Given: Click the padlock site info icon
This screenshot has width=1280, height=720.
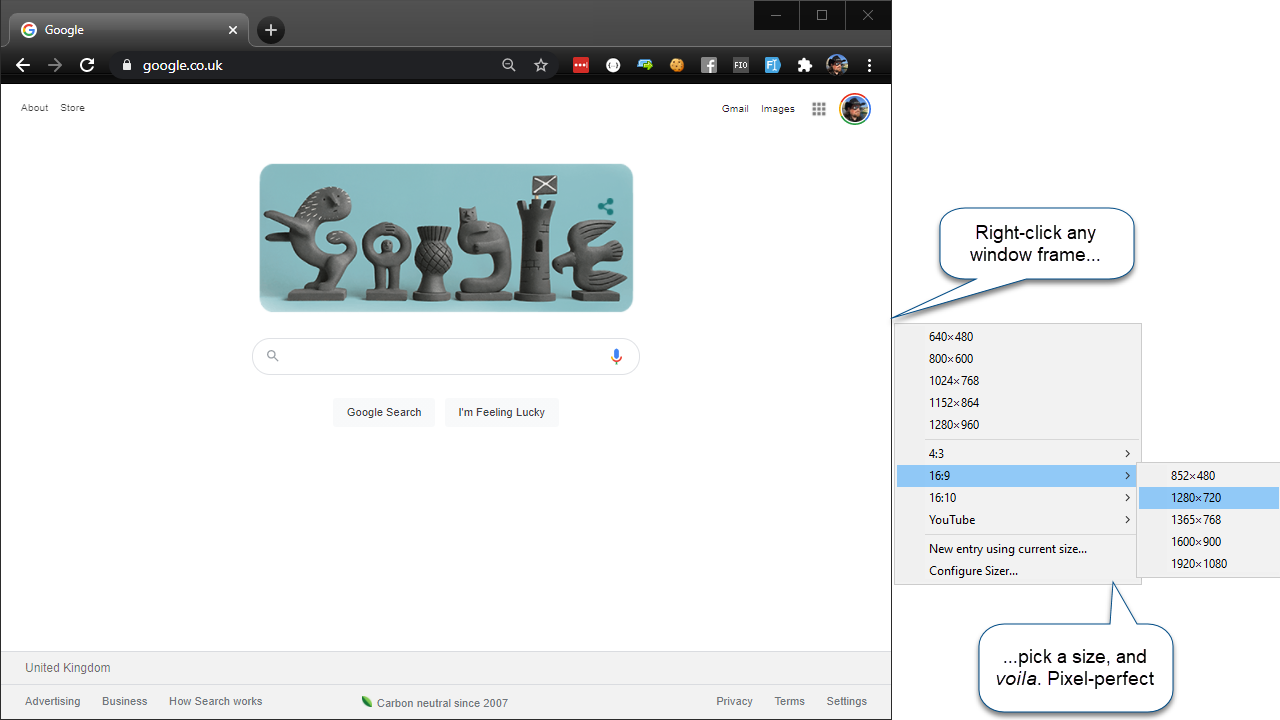Looking at the screenshot, I should (126, 65).
